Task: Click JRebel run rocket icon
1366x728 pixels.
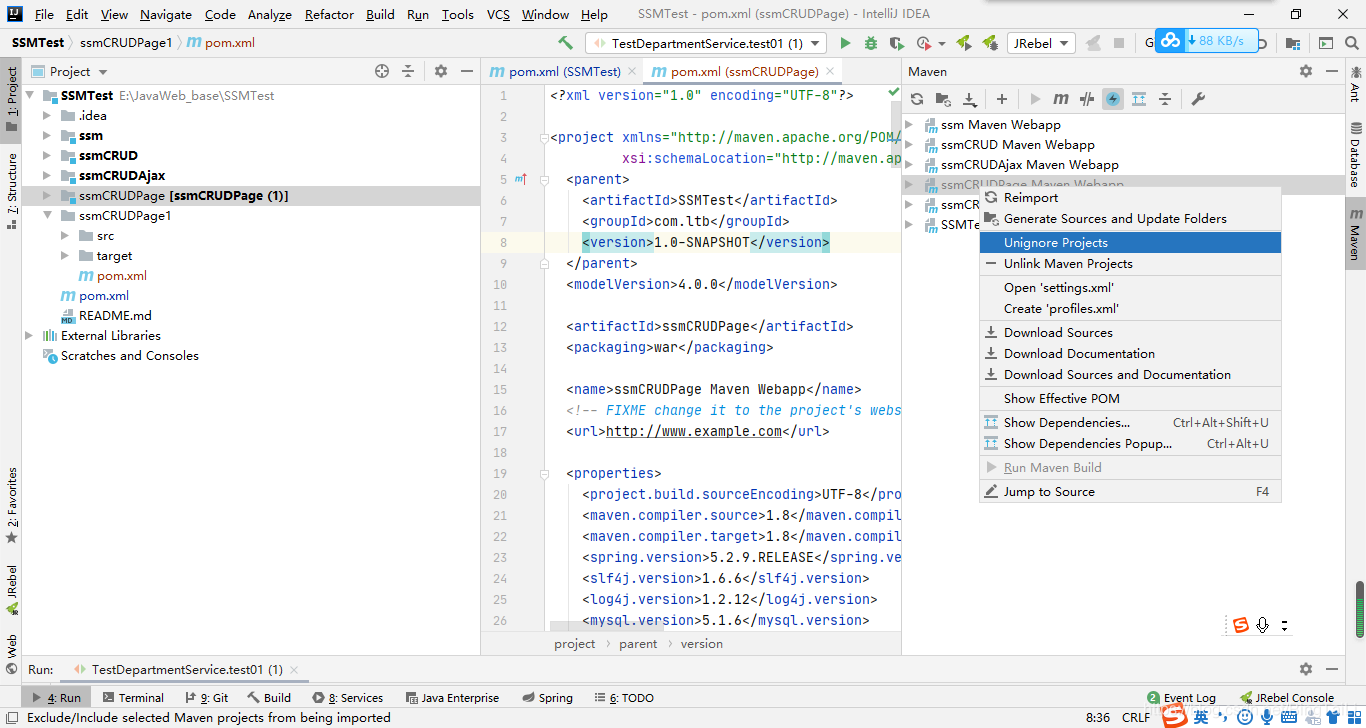Action: pyautogui.click(x=964, y=43)
